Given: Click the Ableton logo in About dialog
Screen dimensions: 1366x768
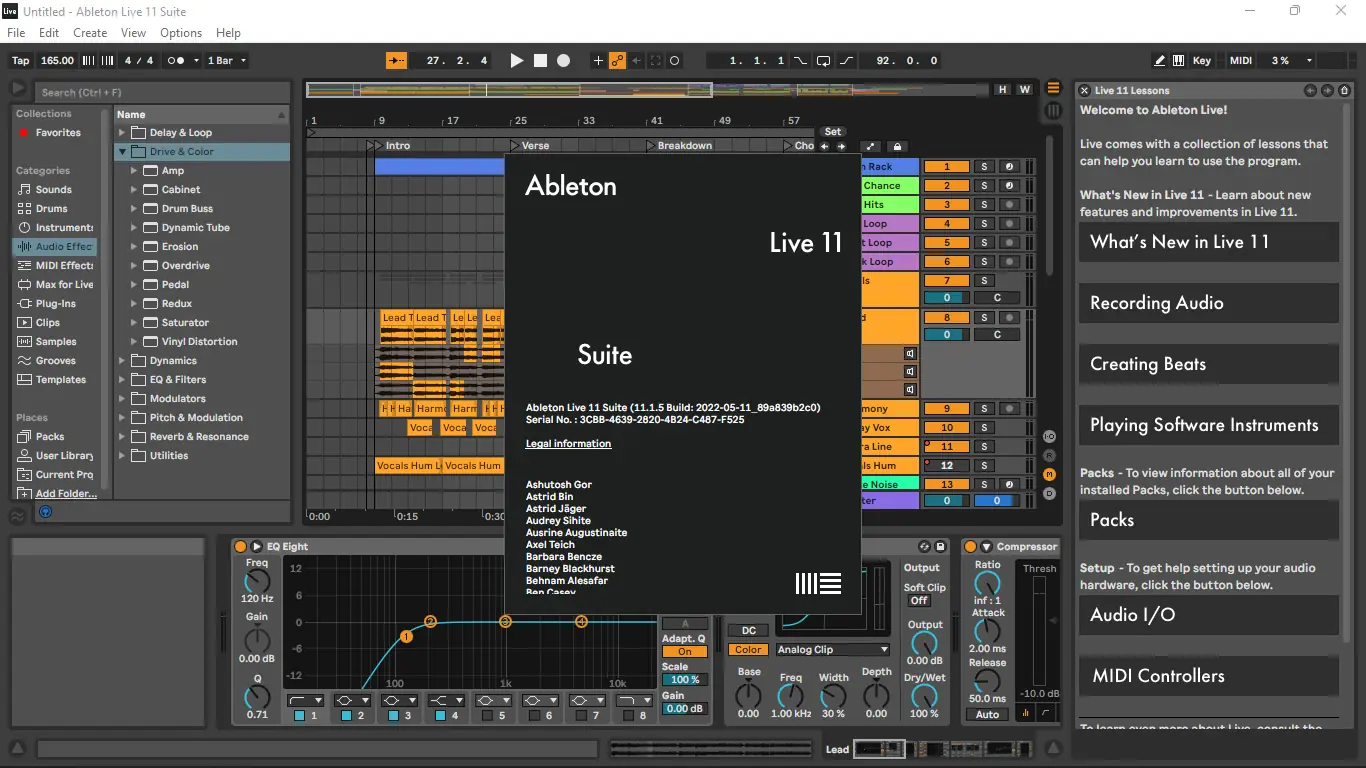Looking at the screenshot, I should [818, 584].
